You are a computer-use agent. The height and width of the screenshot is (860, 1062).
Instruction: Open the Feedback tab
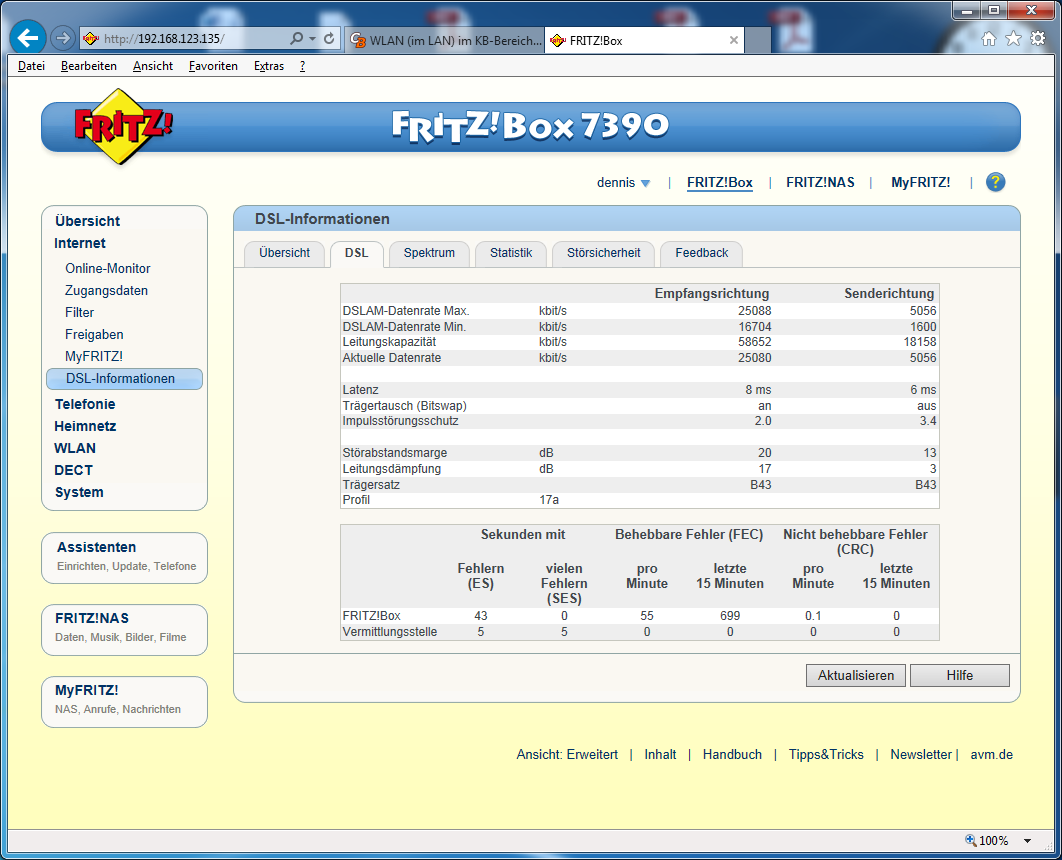tap(702, 253)
